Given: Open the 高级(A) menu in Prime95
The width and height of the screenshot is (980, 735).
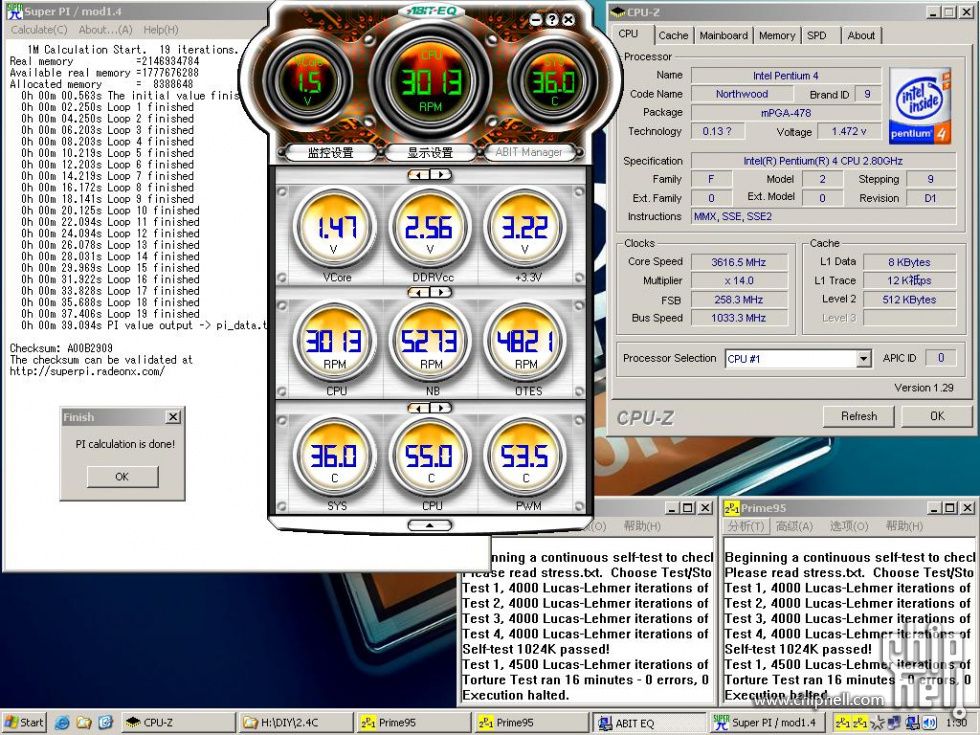Looking at the screenshot, I should 794,526.
